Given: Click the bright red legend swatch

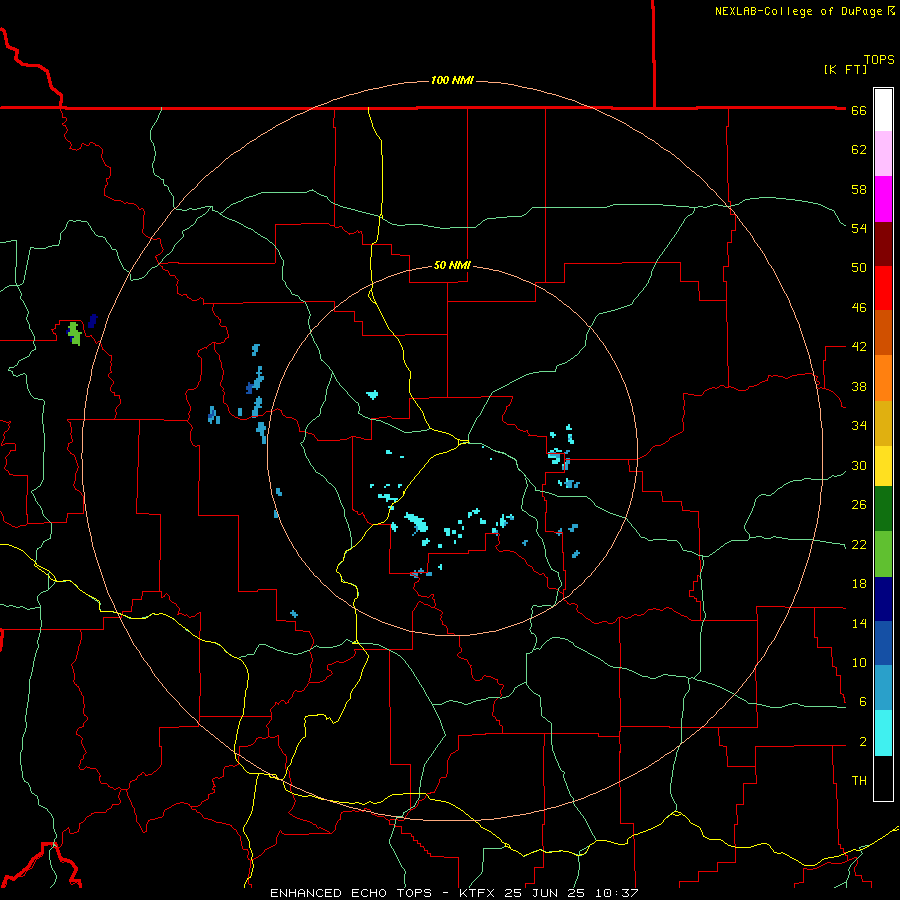Looking at the screenshot, I should coord(883,288).
